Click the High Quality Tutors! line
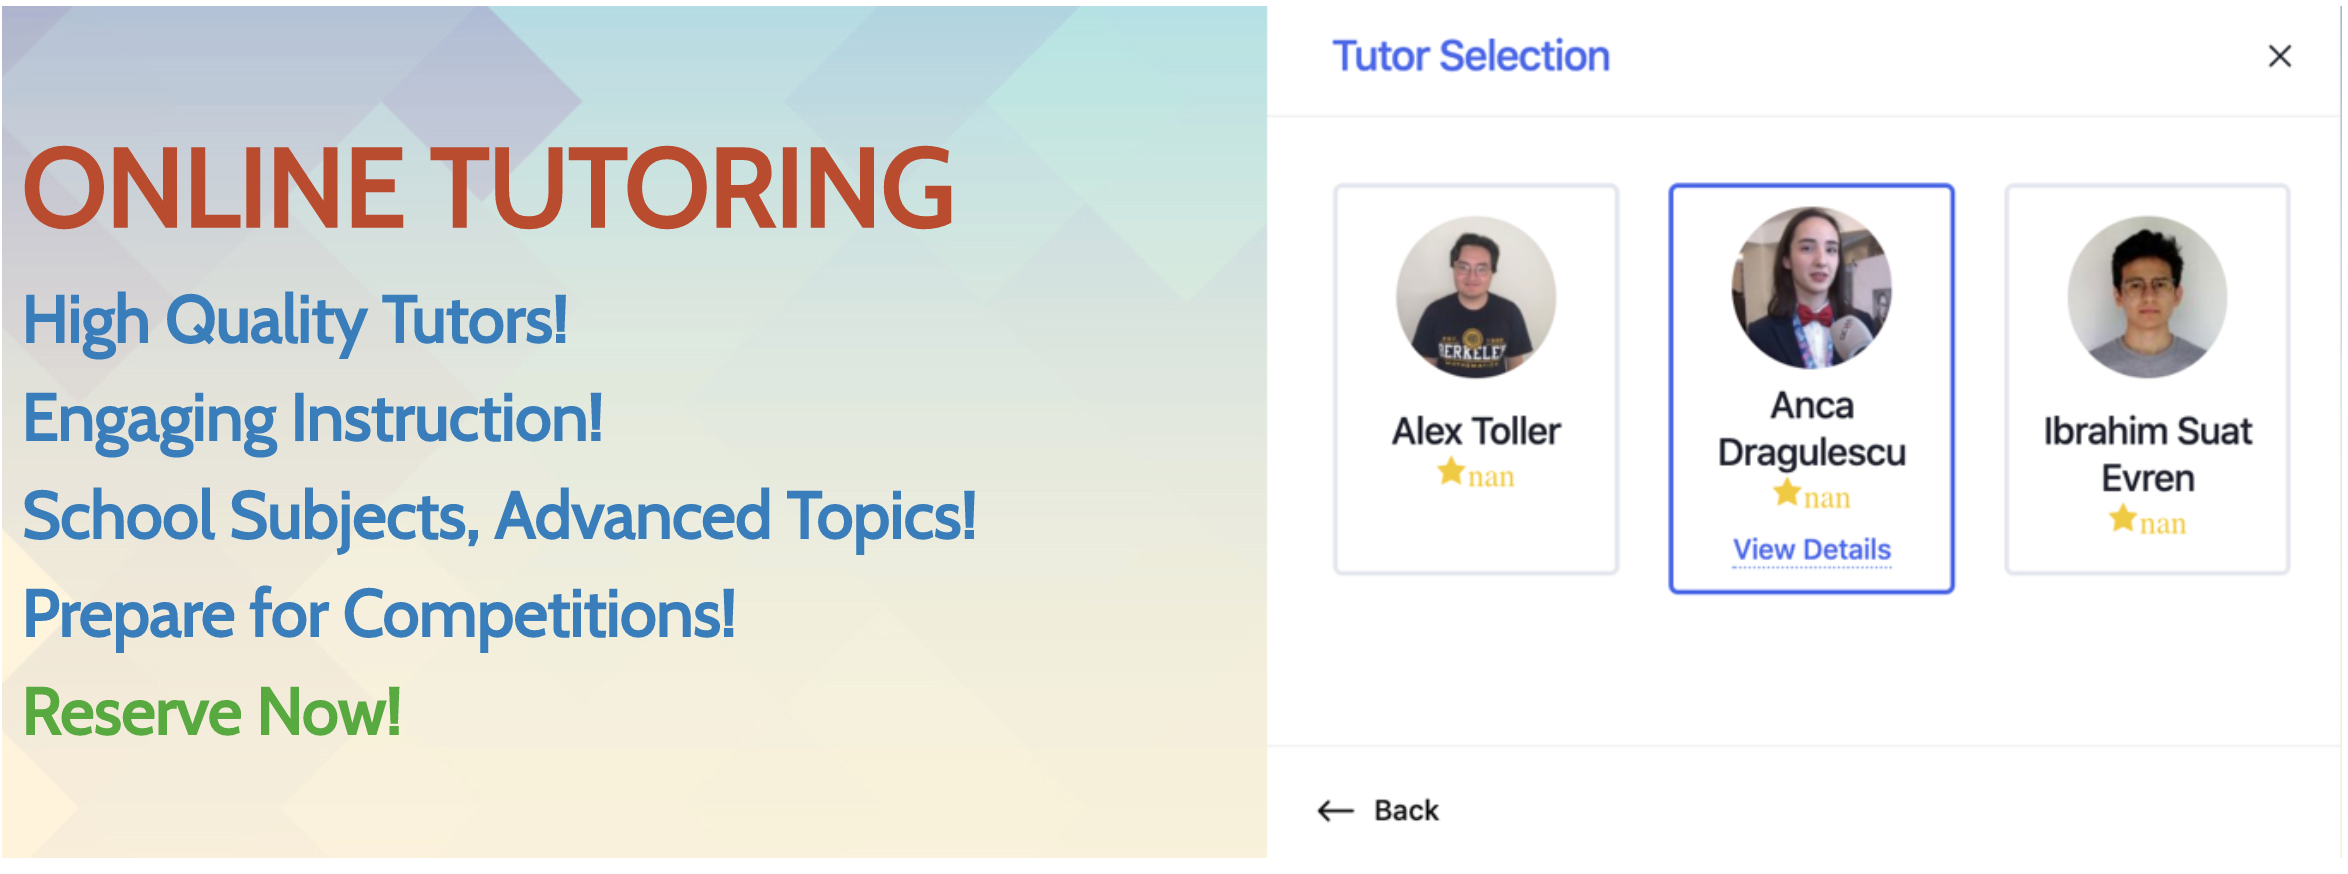The height and width of the screenshot is (874, 2348). point(294,322)
